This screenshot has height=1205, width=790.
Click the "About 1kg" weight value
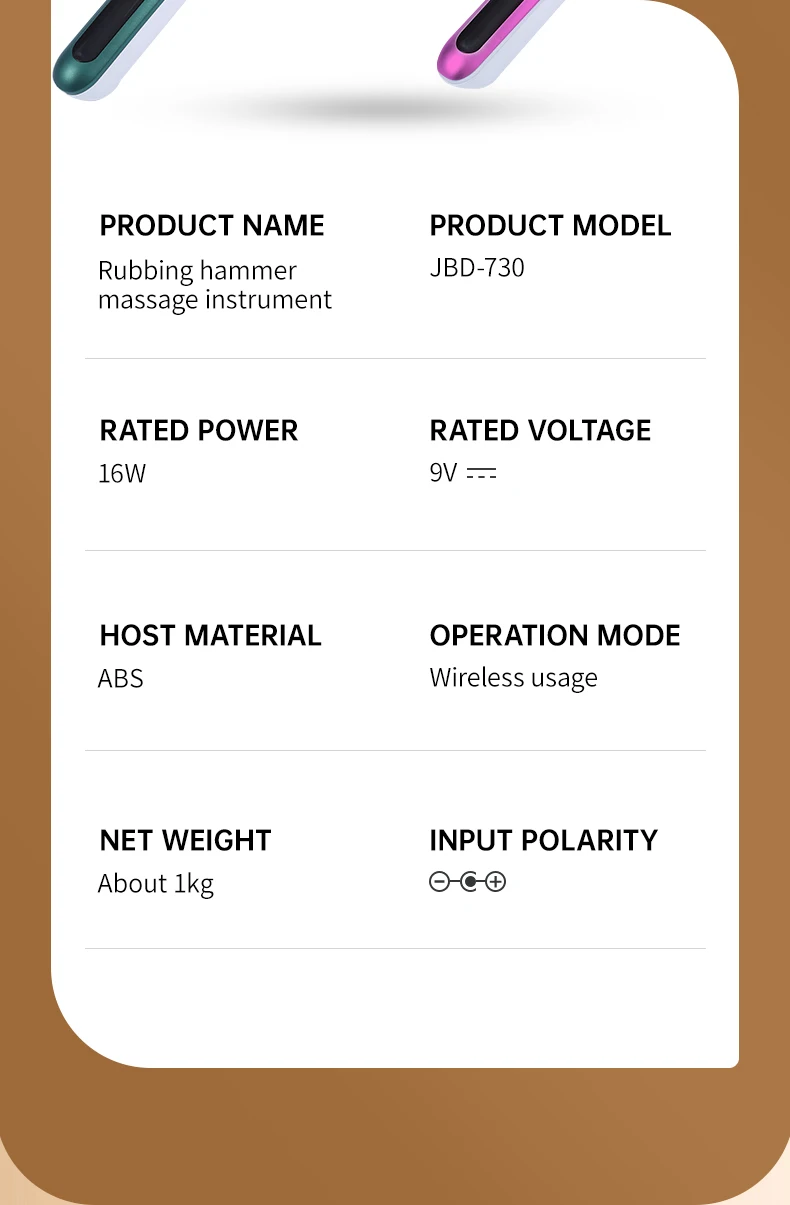[156, 884]
